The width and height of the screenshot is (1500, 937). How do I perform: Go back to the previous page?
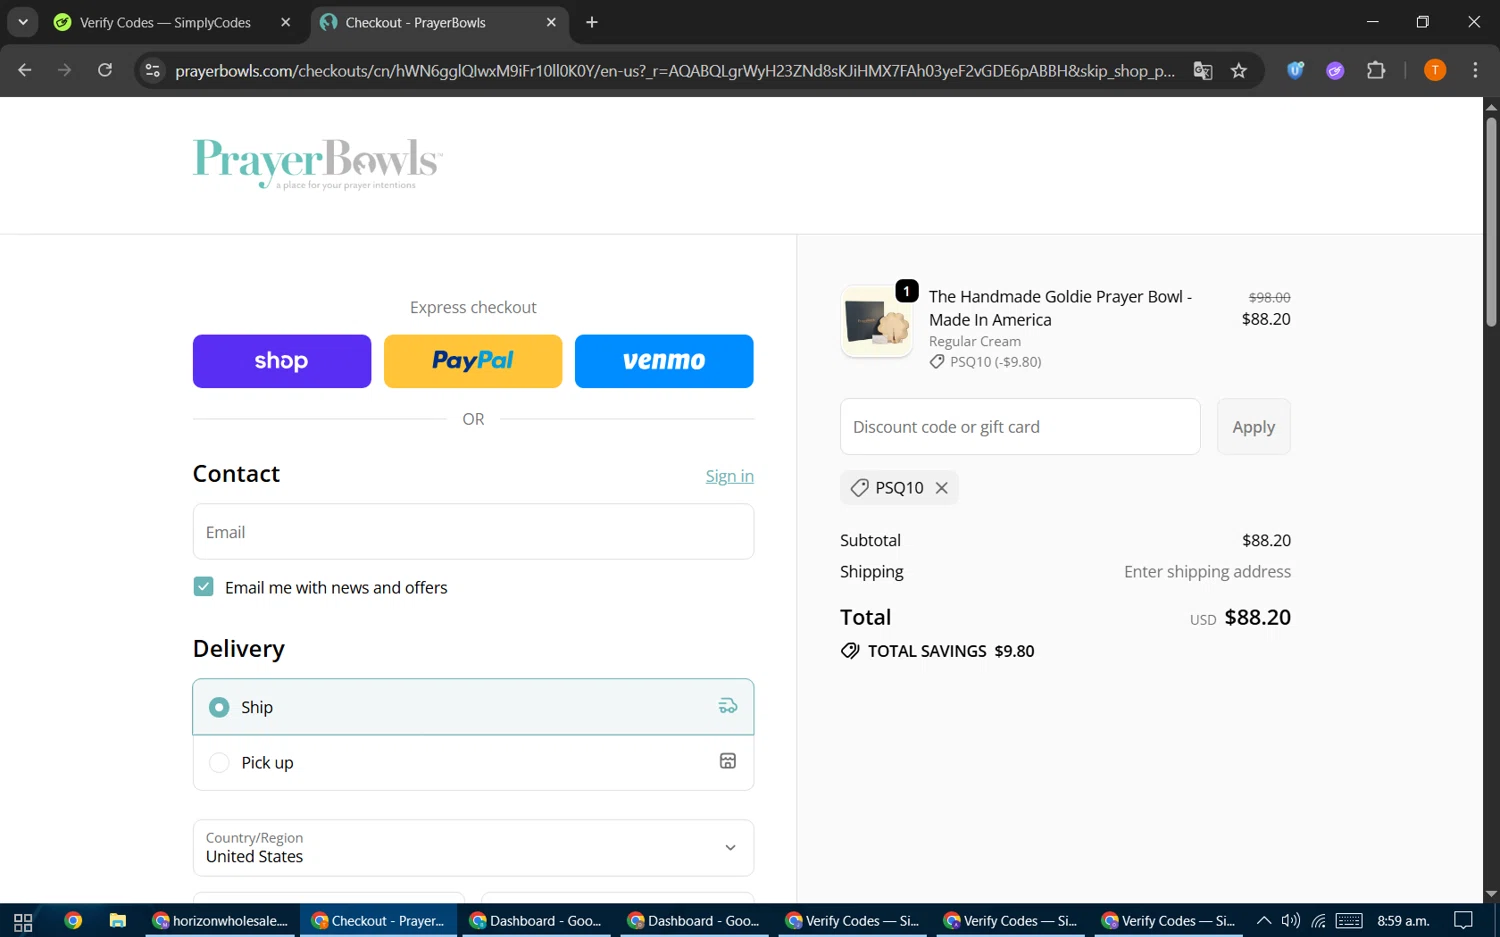(25, 70)
